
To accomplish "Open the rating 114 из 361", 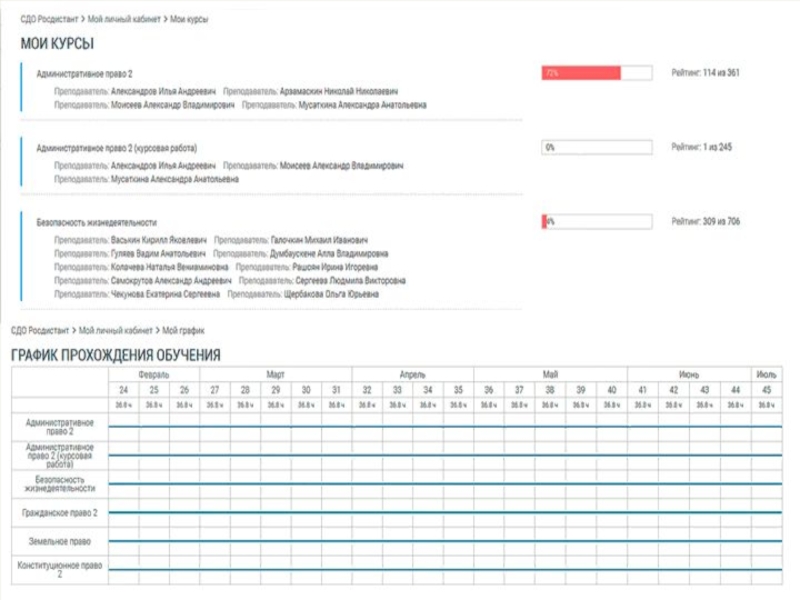I will pos(705,73).
